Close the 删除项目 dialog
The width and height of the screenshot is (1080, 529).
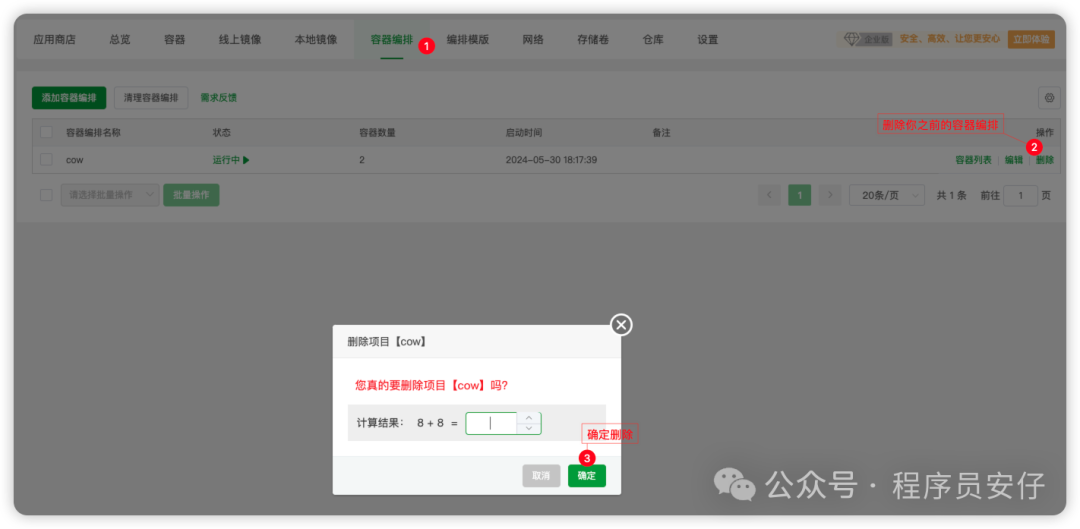pyautogui.click(x=621, y=324)
